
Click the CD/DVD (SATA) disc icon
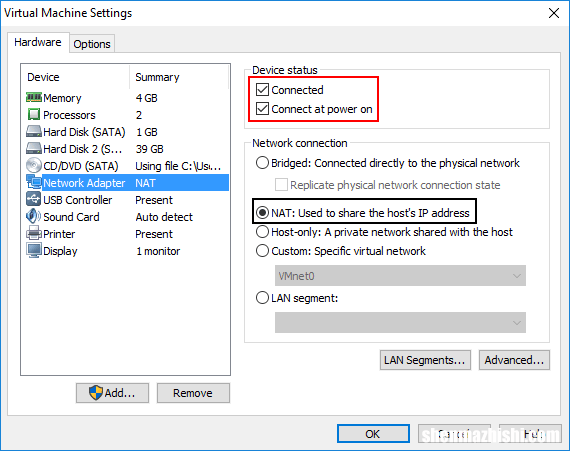34,165
